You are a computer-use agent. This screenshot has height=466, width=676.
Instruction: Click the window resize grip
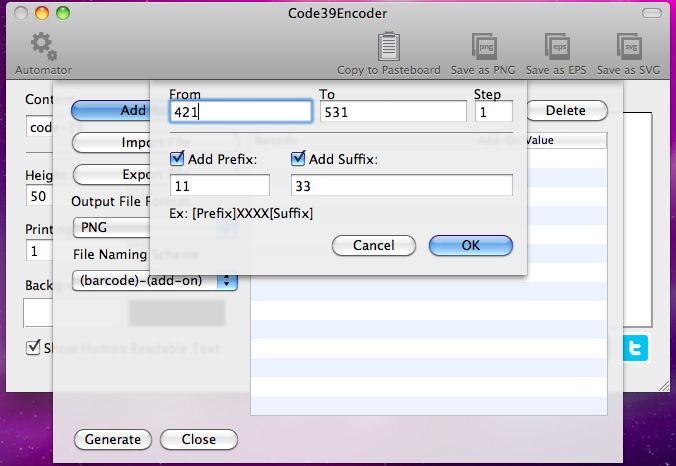tap(664, 386)
